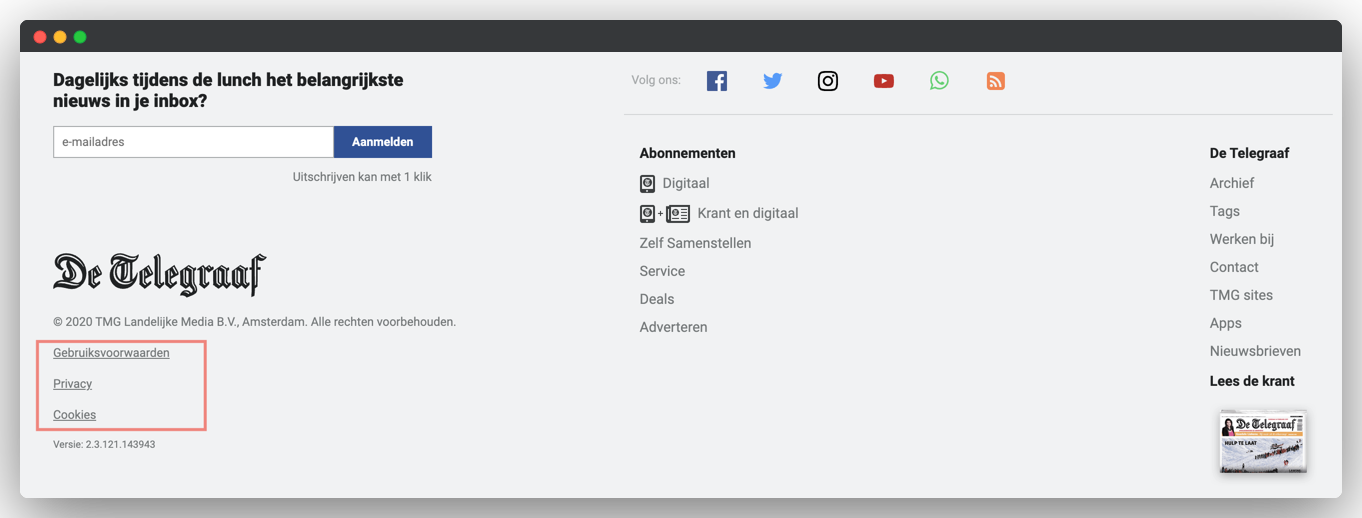
Task: Open the newspaper front page thumbnail
Action: point(1263,441)
